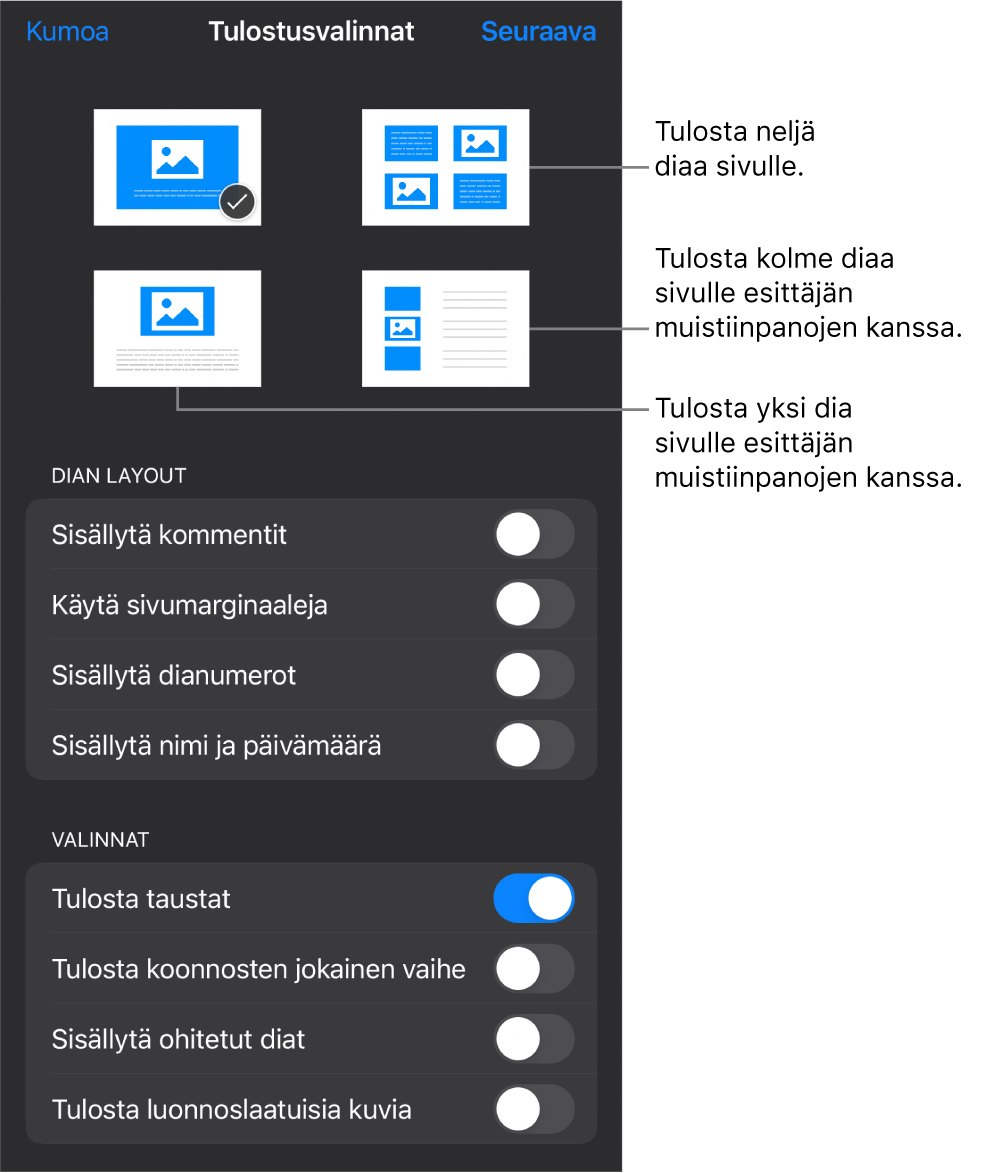Turn on Käytä sivumarginaaleja switch
This screenshot has height=1173, width=982.
pyautogui.click(x=534, y=605)
